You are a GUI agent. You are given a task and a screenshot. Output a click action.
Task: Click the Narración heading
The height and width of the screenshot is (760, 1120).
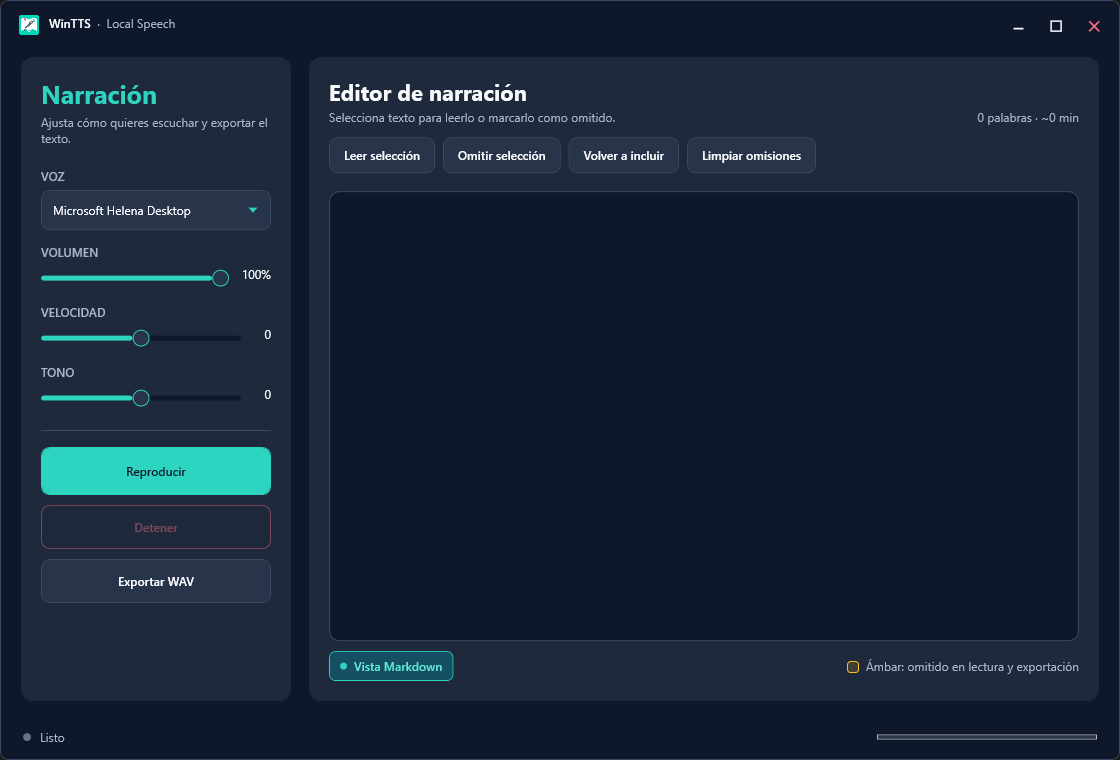point(99,95)
